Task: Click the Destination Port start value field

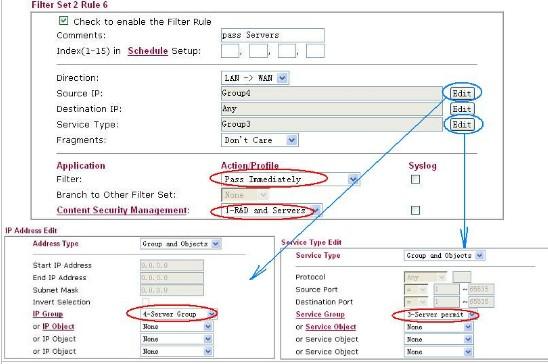Action: tap(446, 302)
